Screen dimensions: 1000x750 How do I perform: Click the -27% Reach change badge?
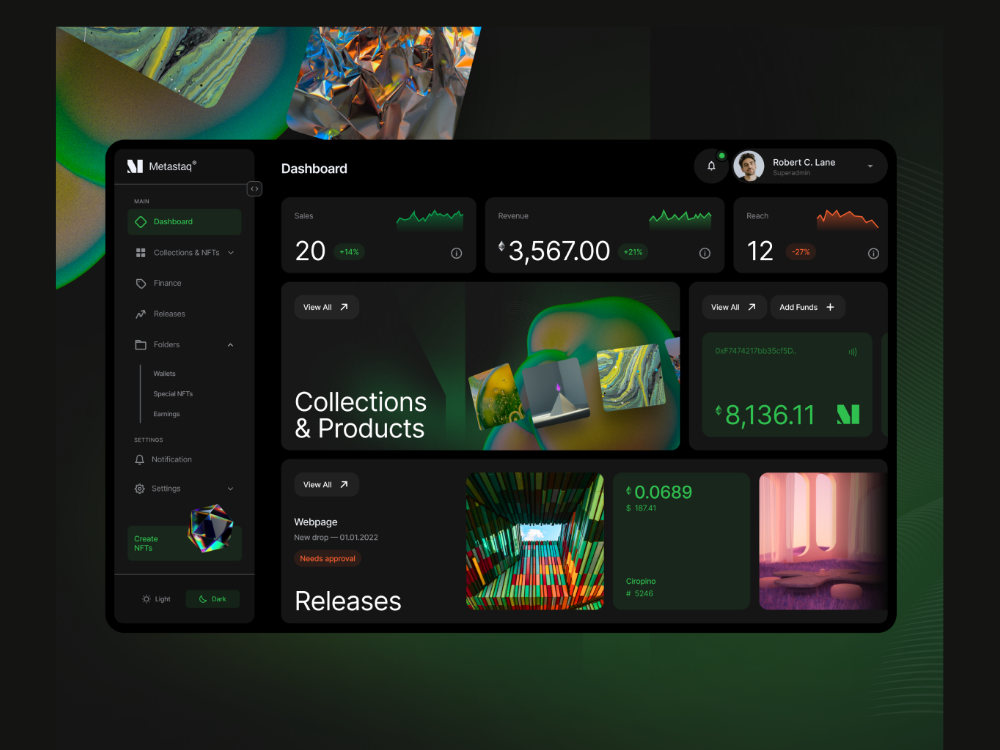pyautogui.click(x=800, y=253)
